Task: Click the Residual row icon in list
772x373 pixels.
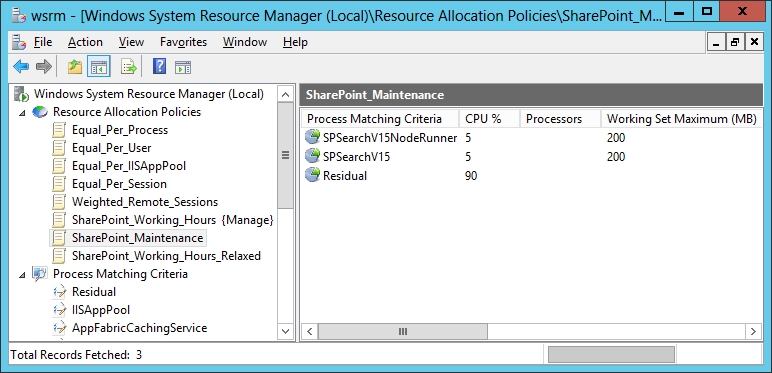Action: click(x=312, y=175)
